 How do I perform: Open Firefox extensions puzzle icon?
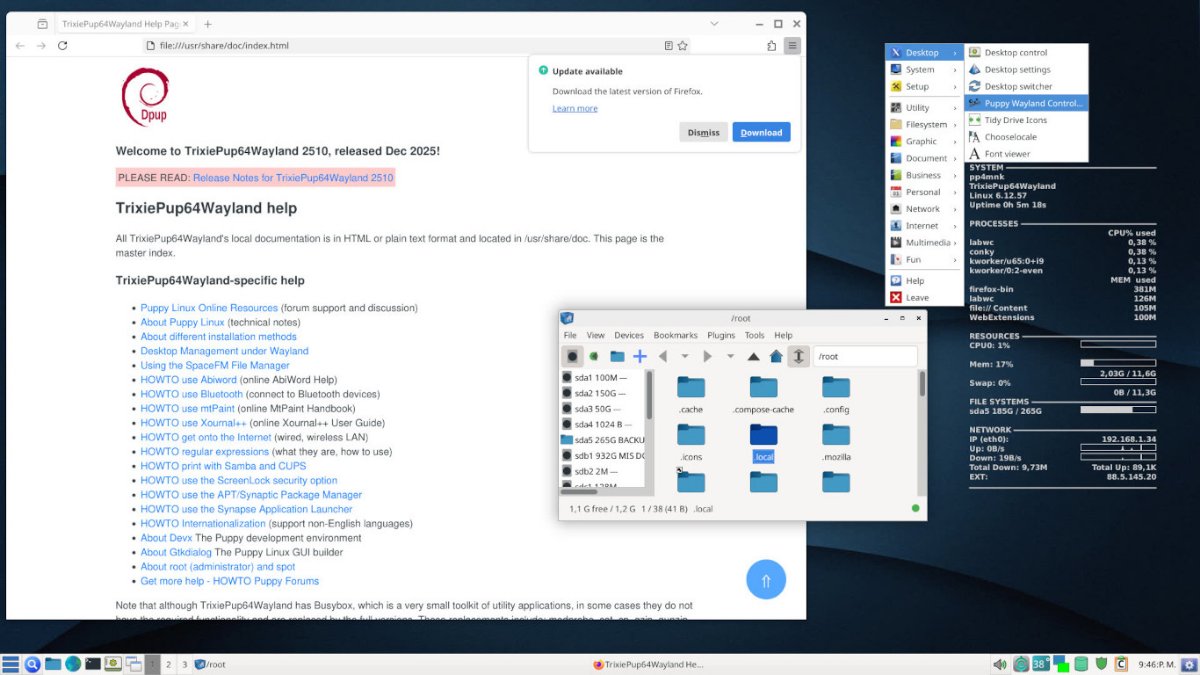pyautogui.click(x=771, y=45)
